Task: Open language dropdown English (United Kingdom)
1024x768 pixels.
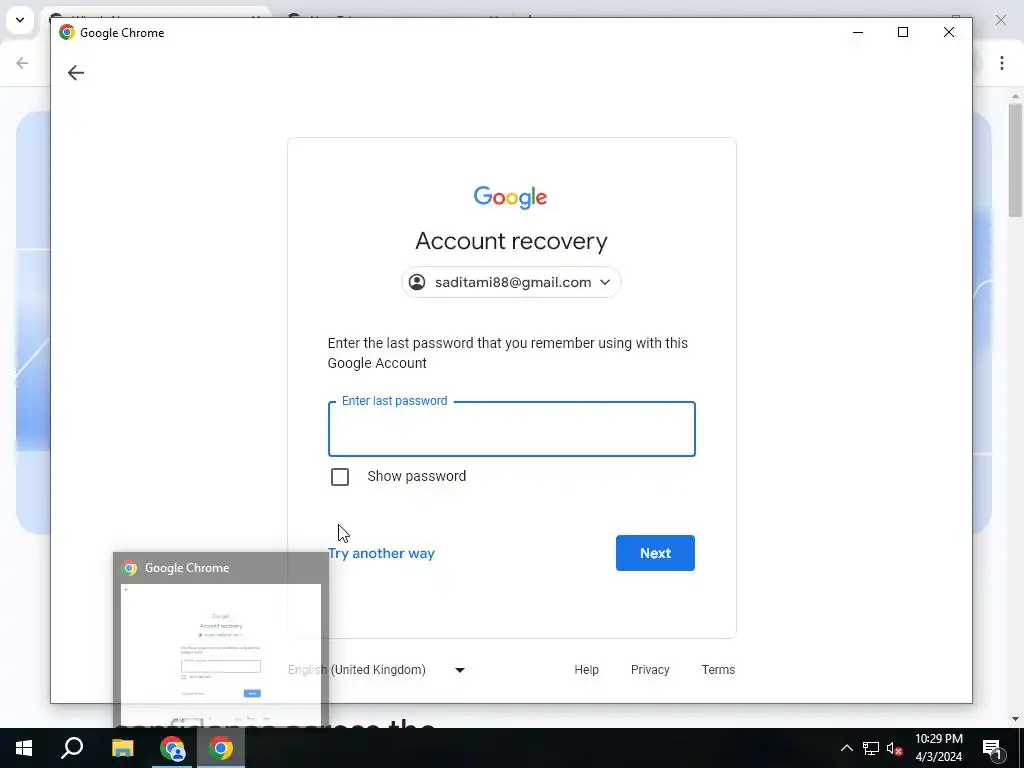Action: tap(377, 670)
